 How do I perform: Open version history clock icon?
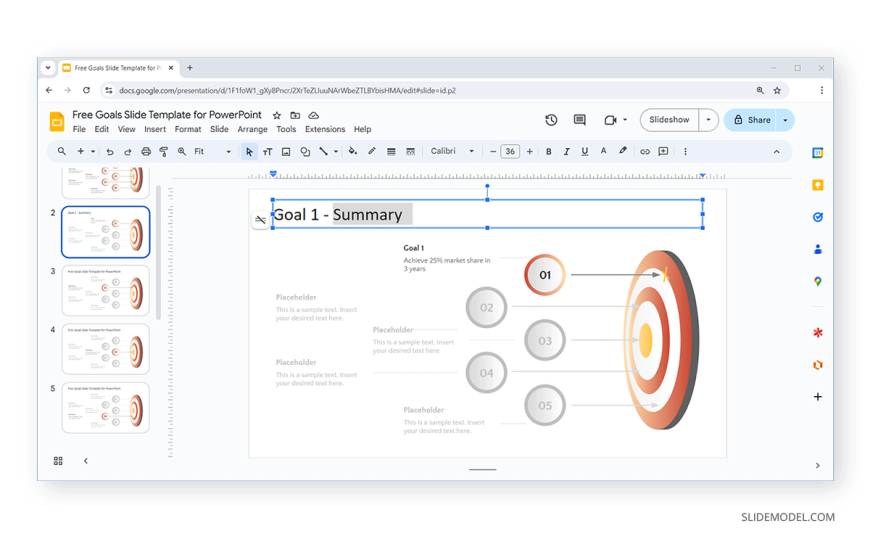(551, 120)
